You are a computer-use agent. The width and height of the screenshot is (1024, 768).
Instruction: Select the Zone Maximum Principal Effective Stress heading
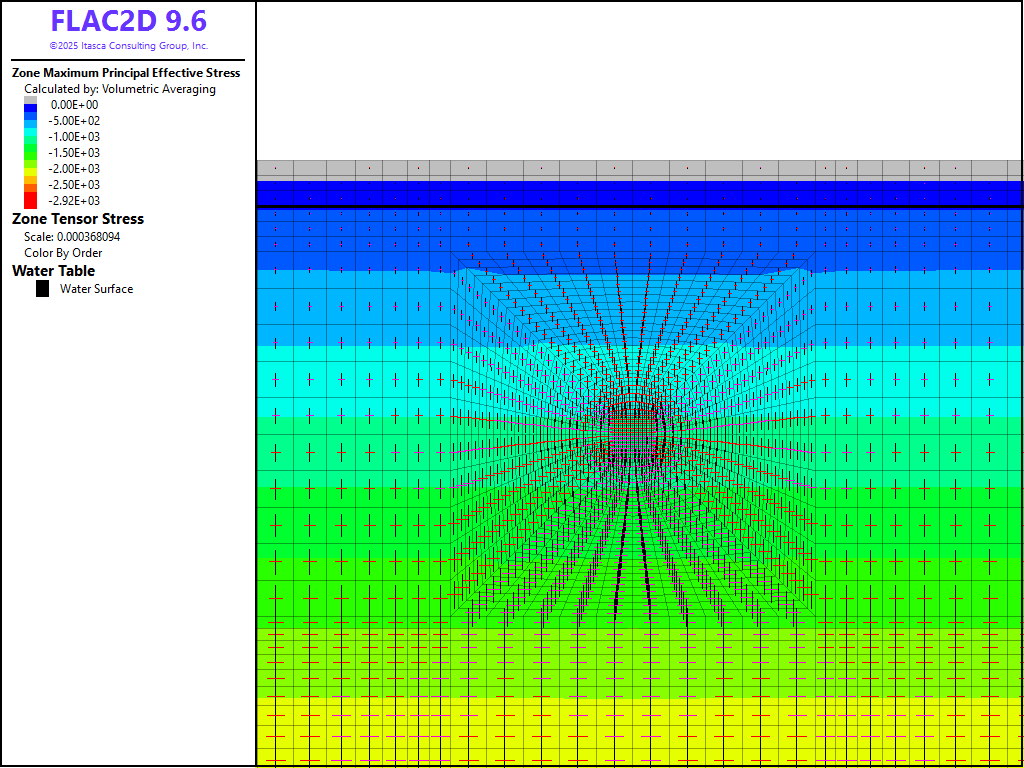(x=126, y=73)
